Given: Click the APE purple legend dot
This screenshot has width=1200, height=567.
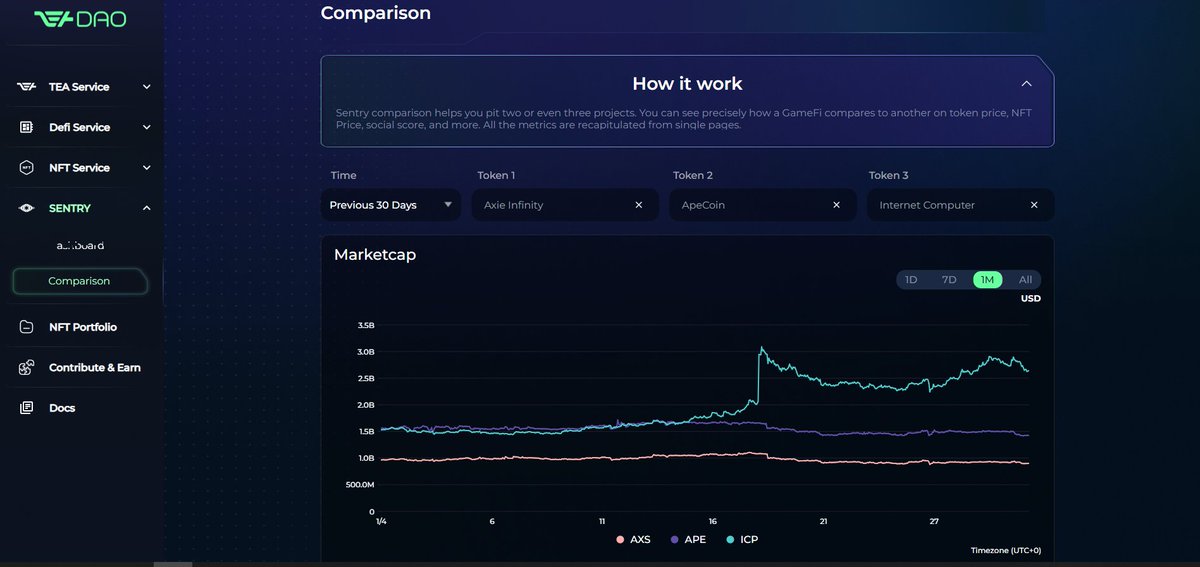Looking at the screenshot, I should pos(674,539).
